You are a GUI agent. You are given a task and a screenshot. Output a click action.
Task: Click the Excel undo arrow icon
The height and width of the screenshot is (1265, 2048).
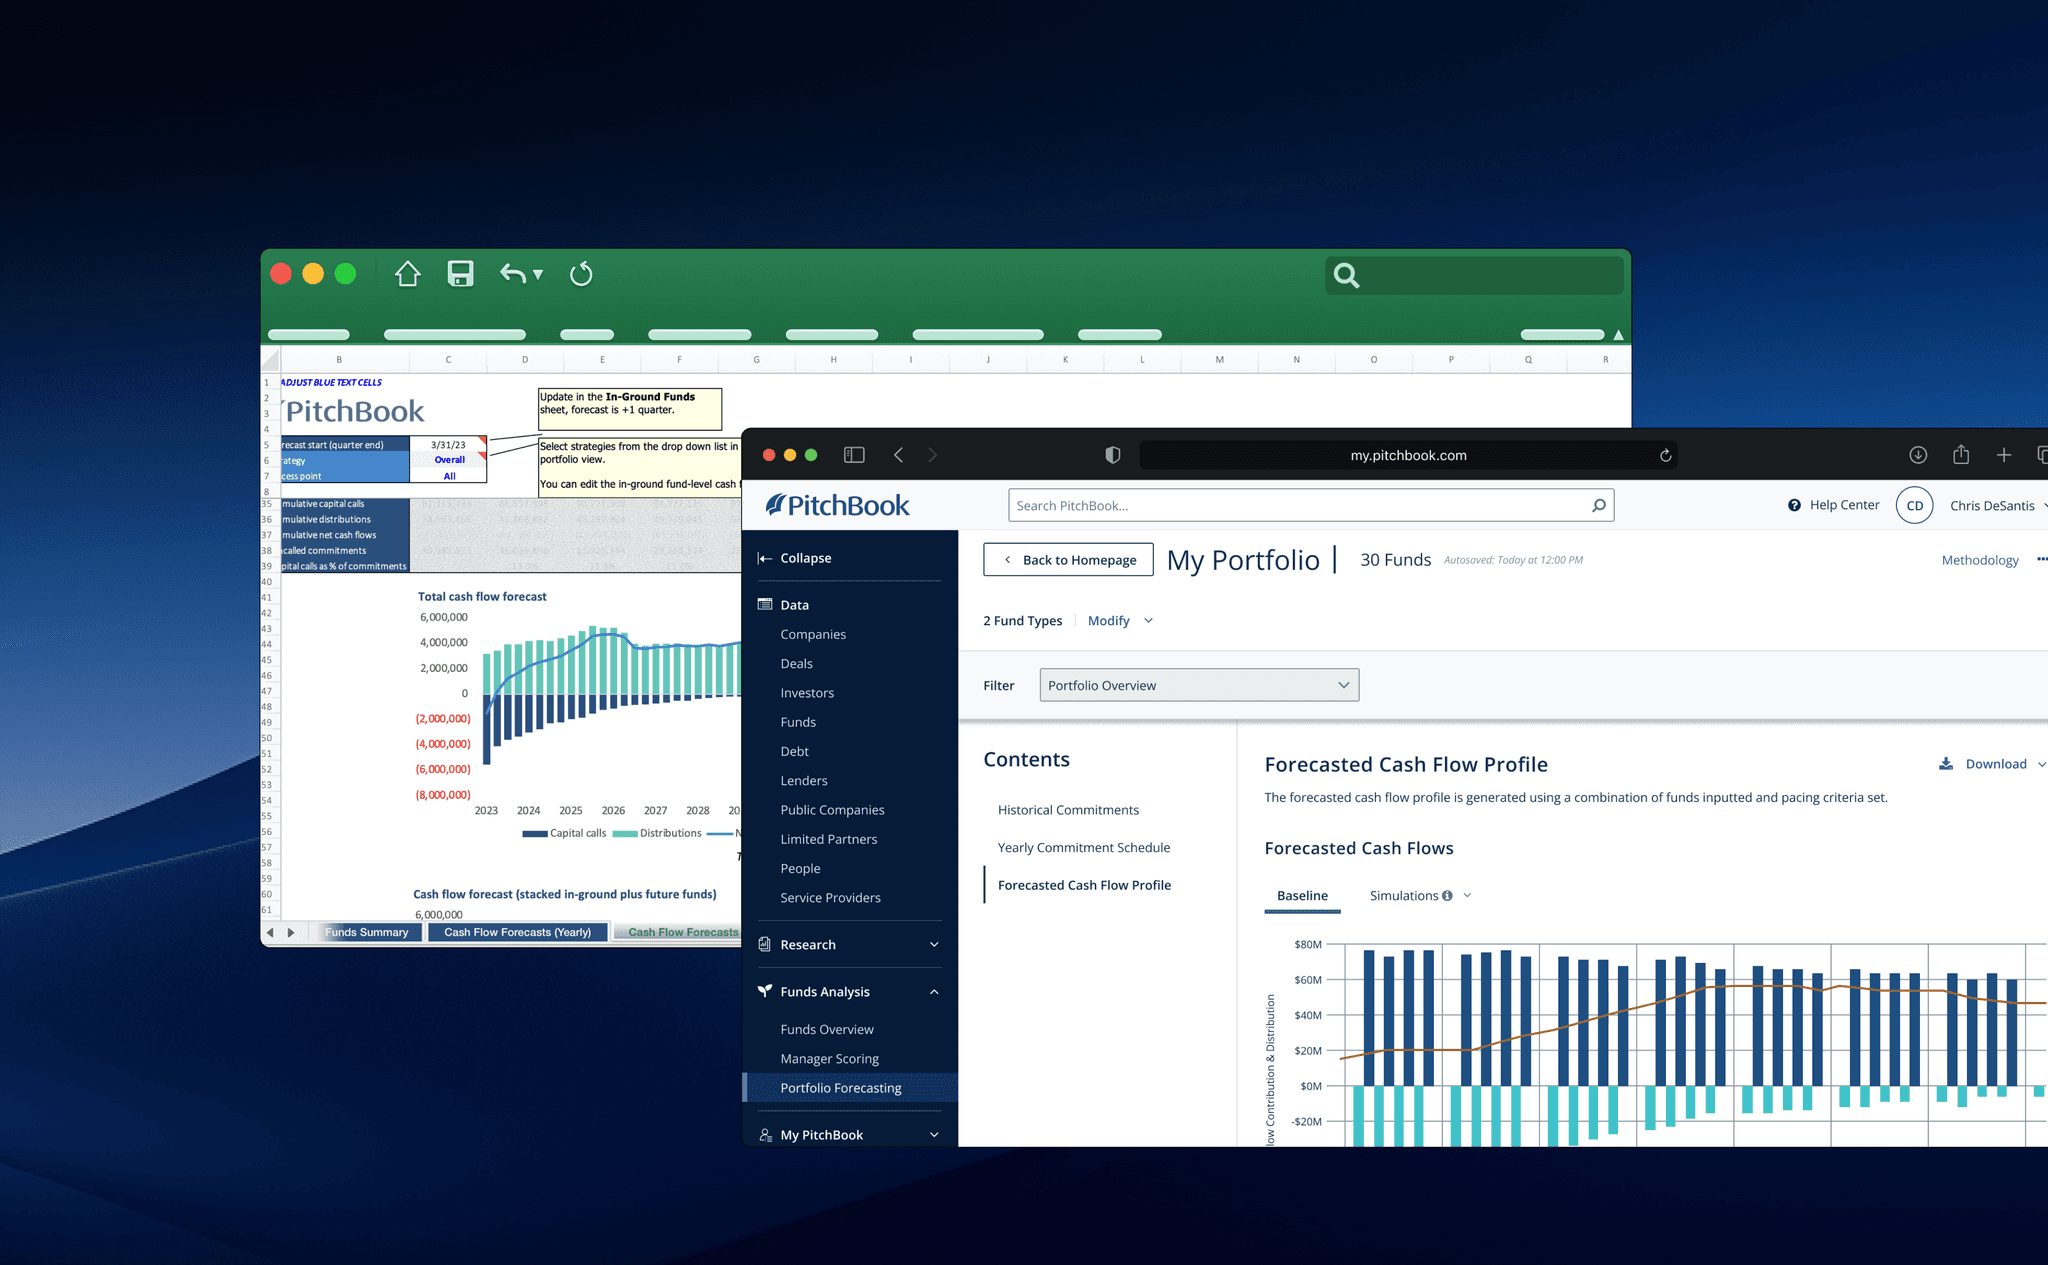point(513,274)
